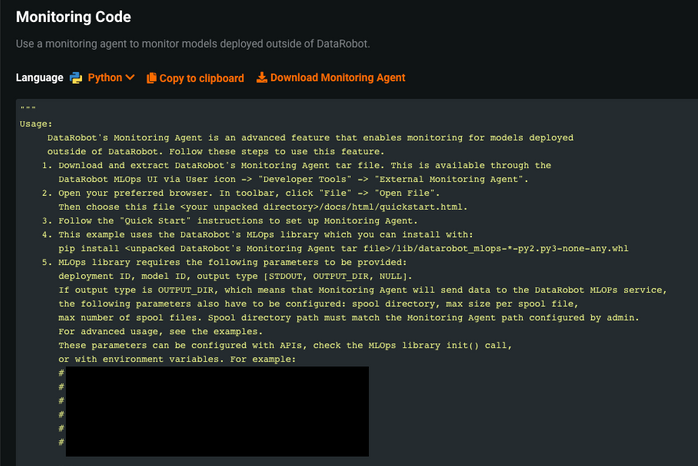This screenshot has width=698, height=466.
Task: Click step 1 Download and extract line
Action: pyautogui.click(x=303, y=165)
